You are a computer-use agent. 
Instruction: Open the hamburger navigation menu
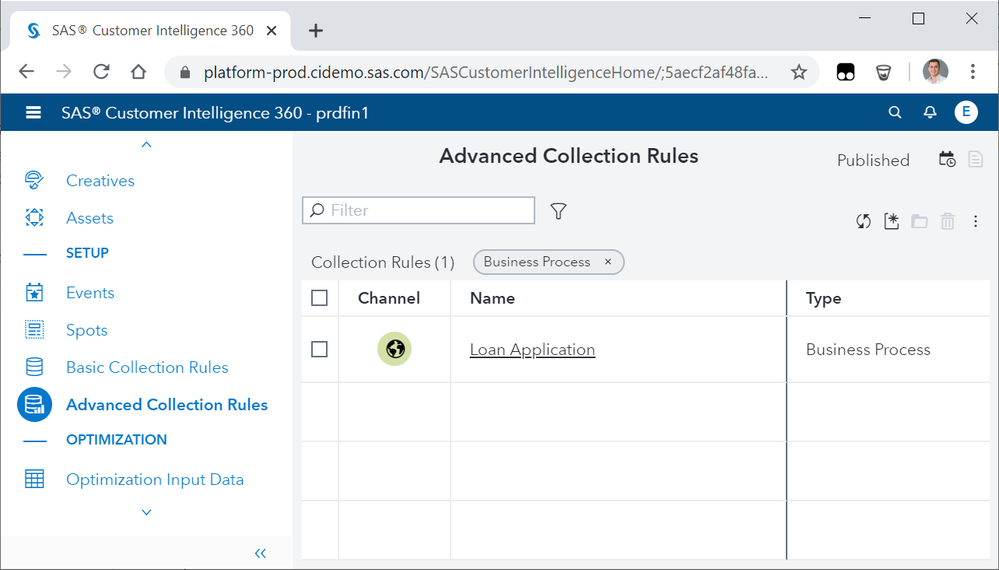33,113
